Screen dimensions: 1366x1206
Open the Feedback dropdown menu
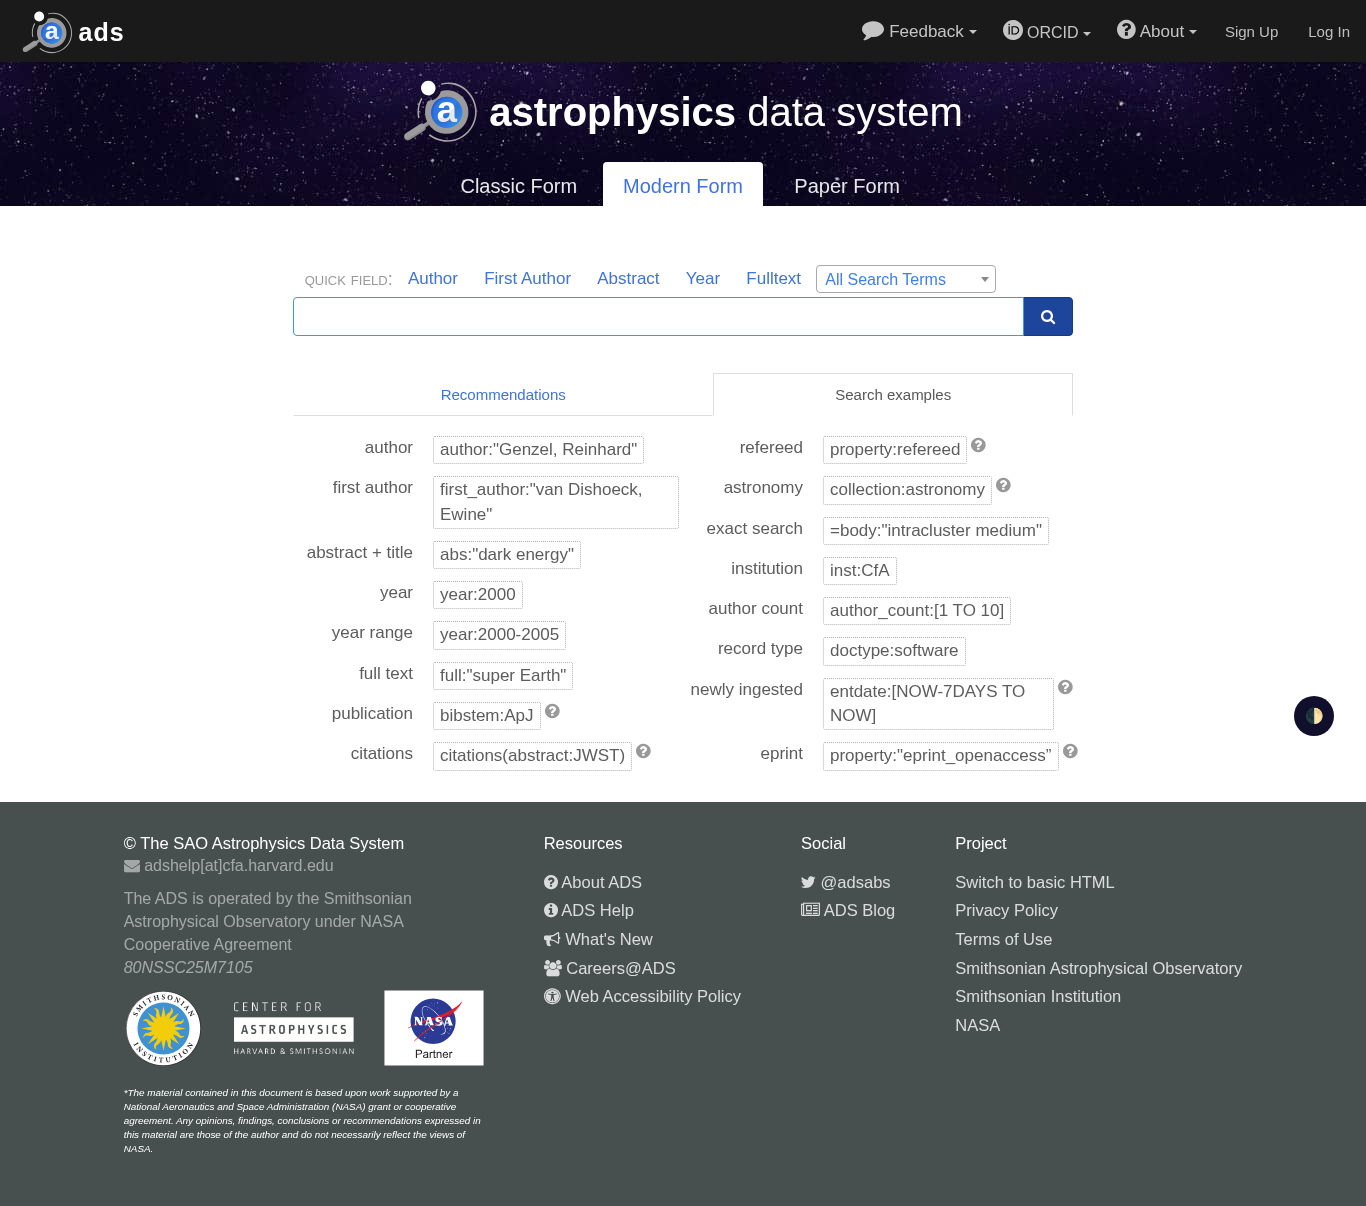click(x=919, y=32)
